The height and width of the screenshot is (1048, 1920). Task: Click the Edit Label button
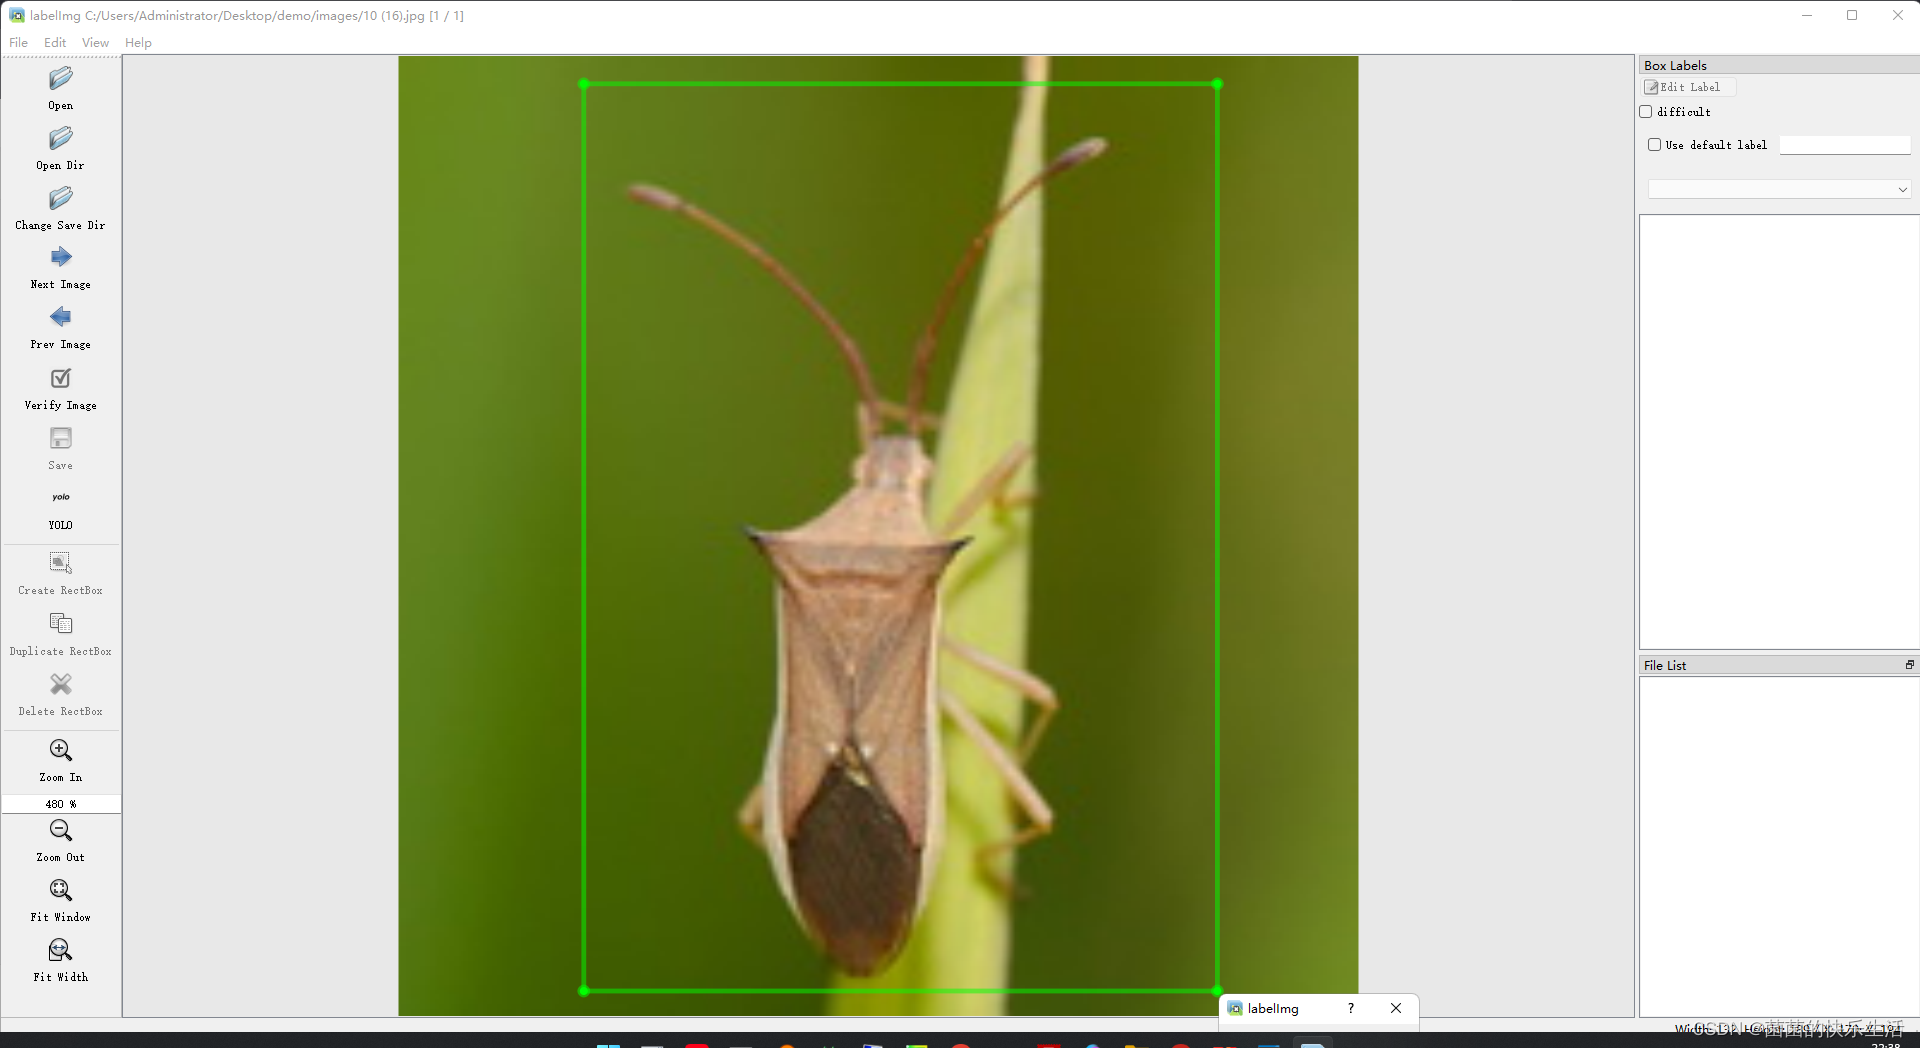click(x=1688, y=87)
